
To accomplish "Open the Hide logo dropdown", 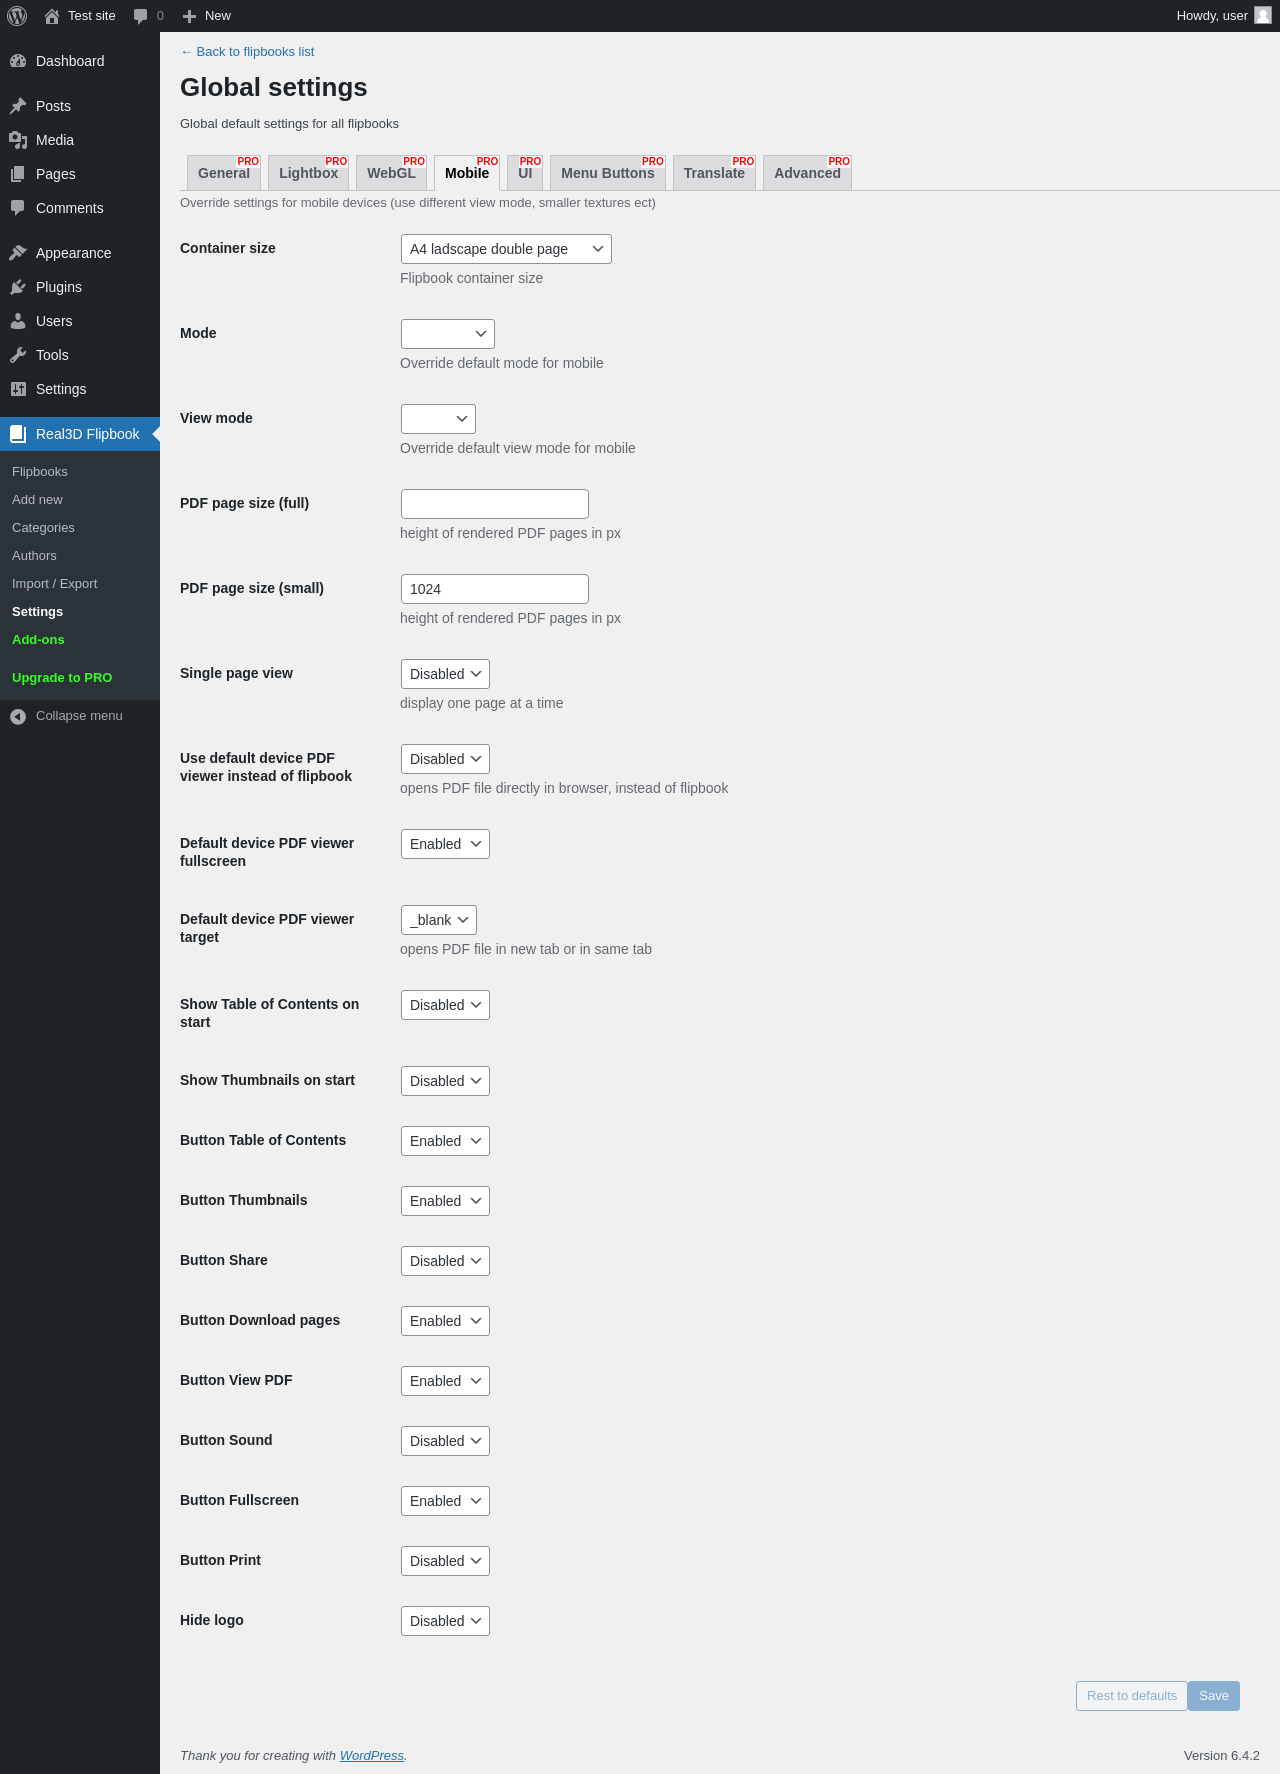I will 445,1621.
